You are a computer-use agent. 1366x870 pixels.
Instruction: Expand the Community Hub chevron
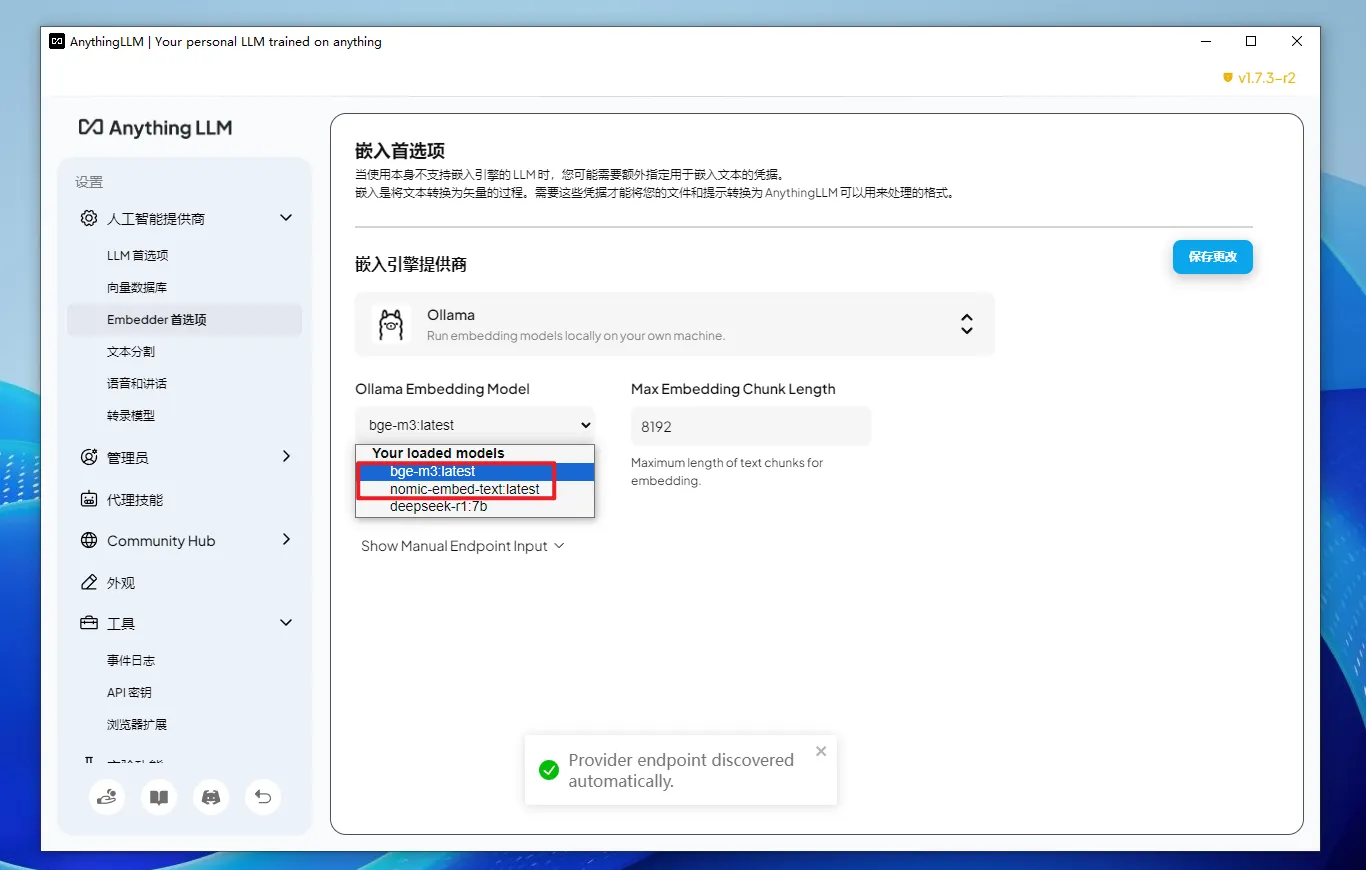pyautogui.click(x=286, y=540)
